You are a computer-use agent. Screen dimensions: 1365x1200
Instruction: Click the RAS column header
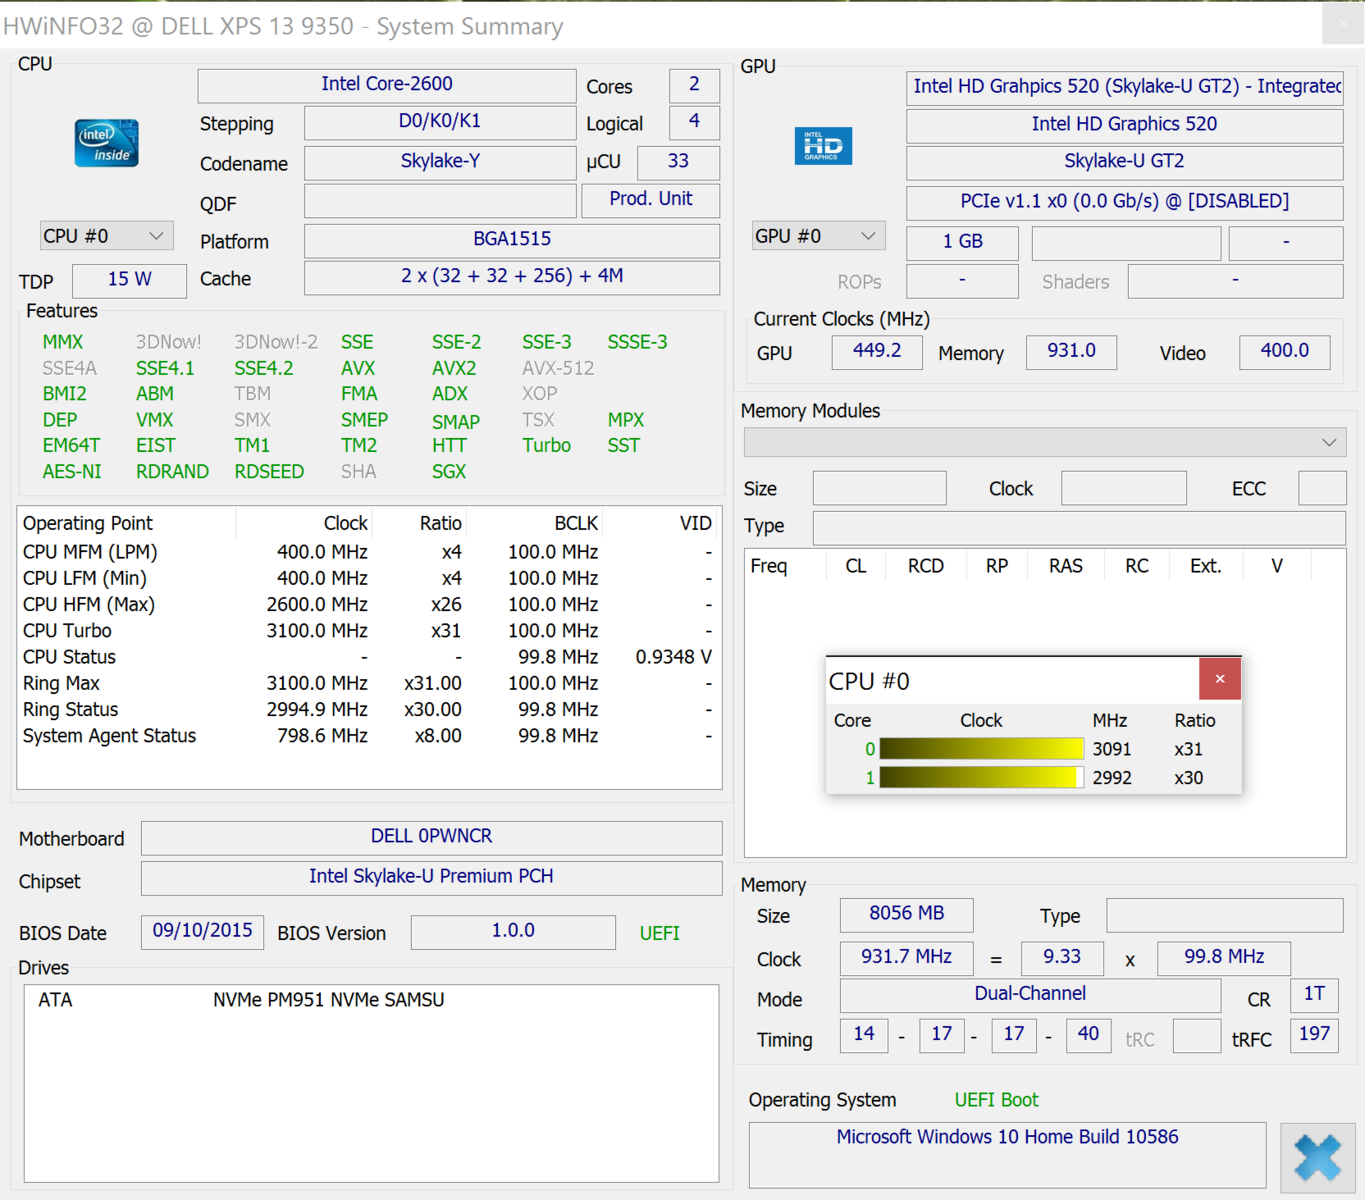point(1066,566)
